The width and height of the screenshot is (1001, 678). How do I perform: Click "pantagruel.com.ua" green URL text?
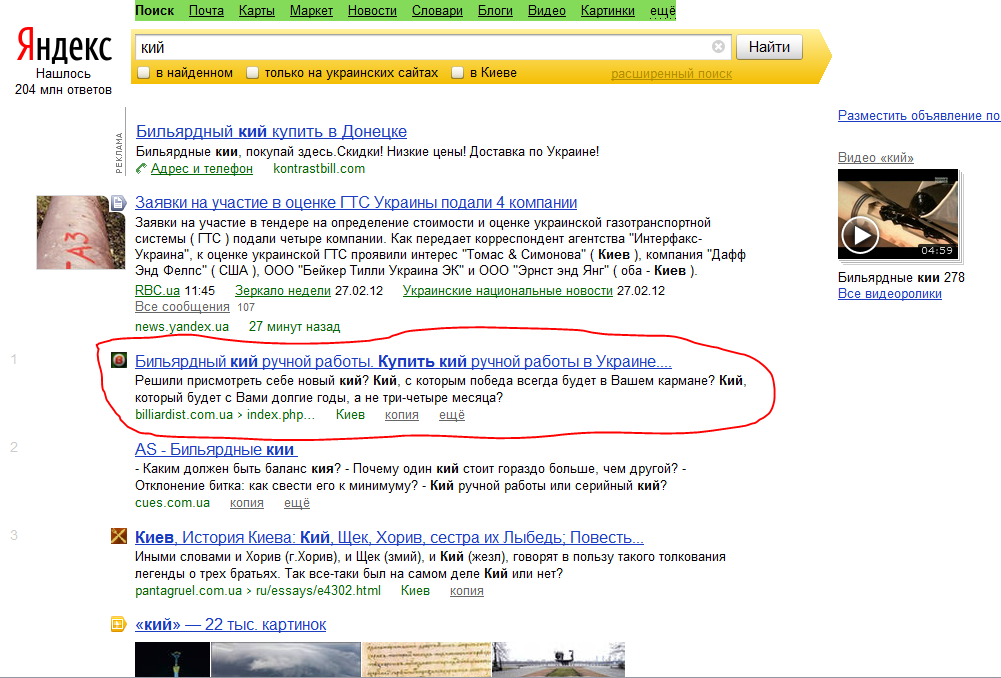(188, 591)
